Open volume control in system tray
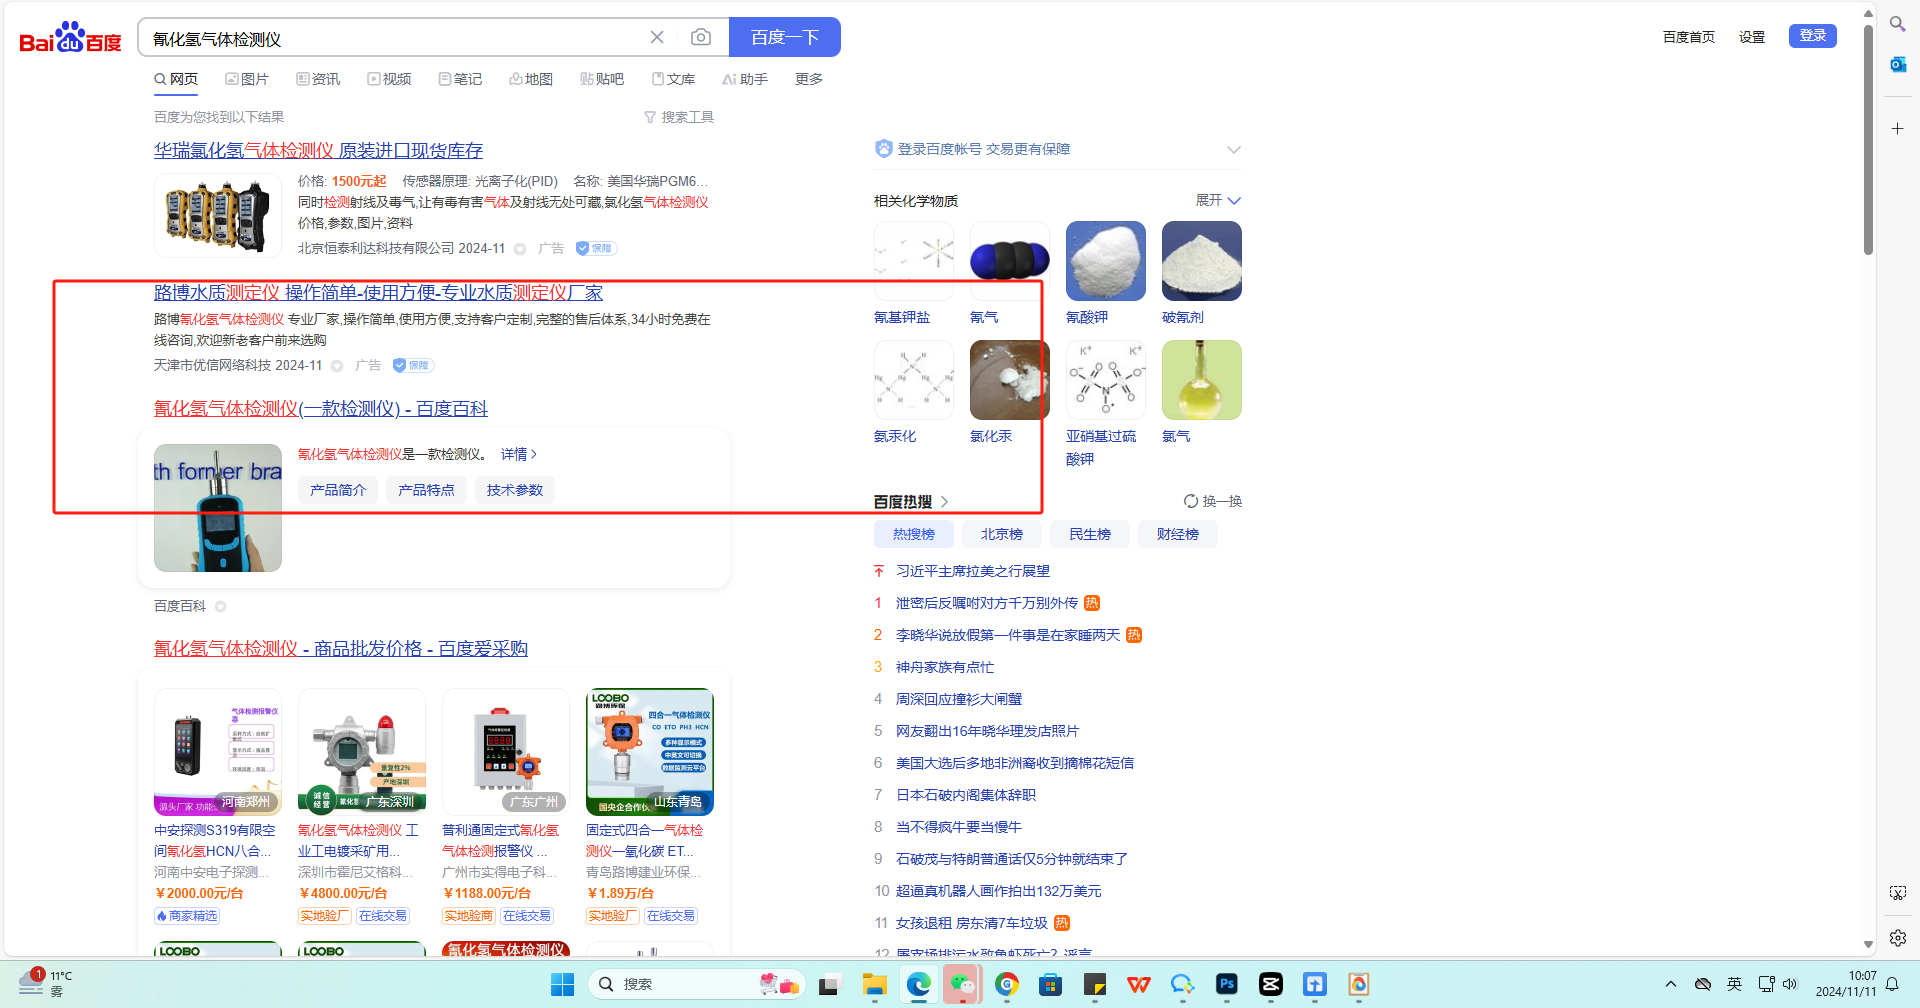Image resolution: width=1920 pixels, height=1008 pixels. (1790, 984)
